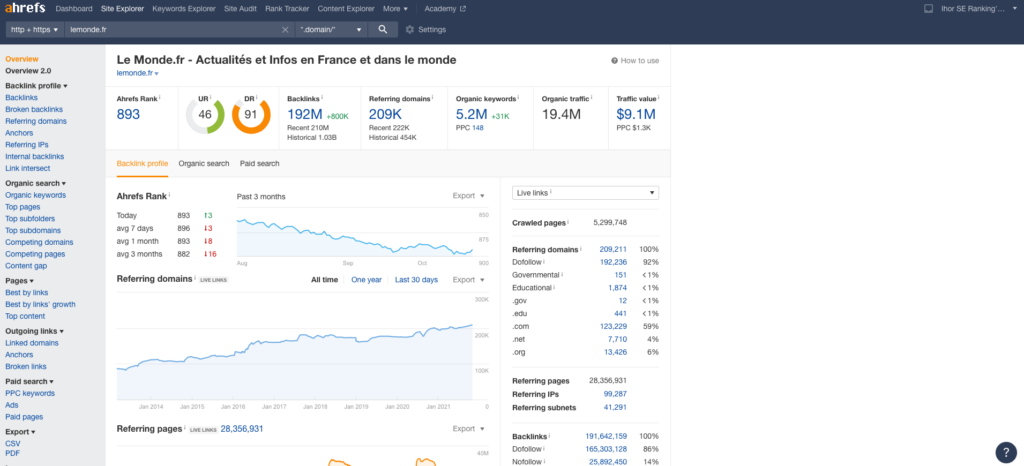Screen dimensions: 1024x466
Task: Click the Ahrefs logo
Action: coord(26,9)
